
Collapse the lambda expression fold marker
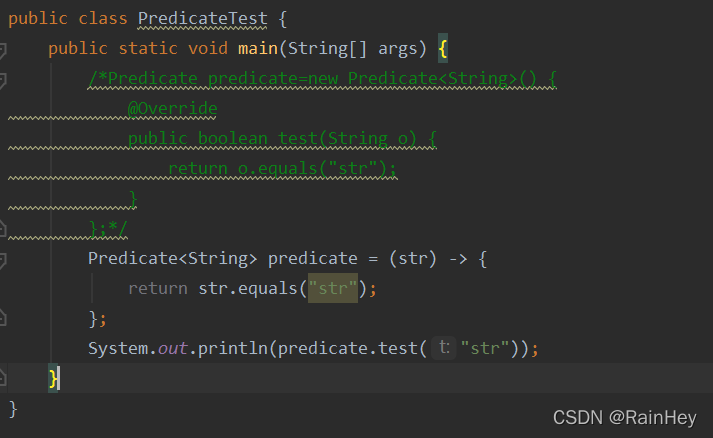2,261
